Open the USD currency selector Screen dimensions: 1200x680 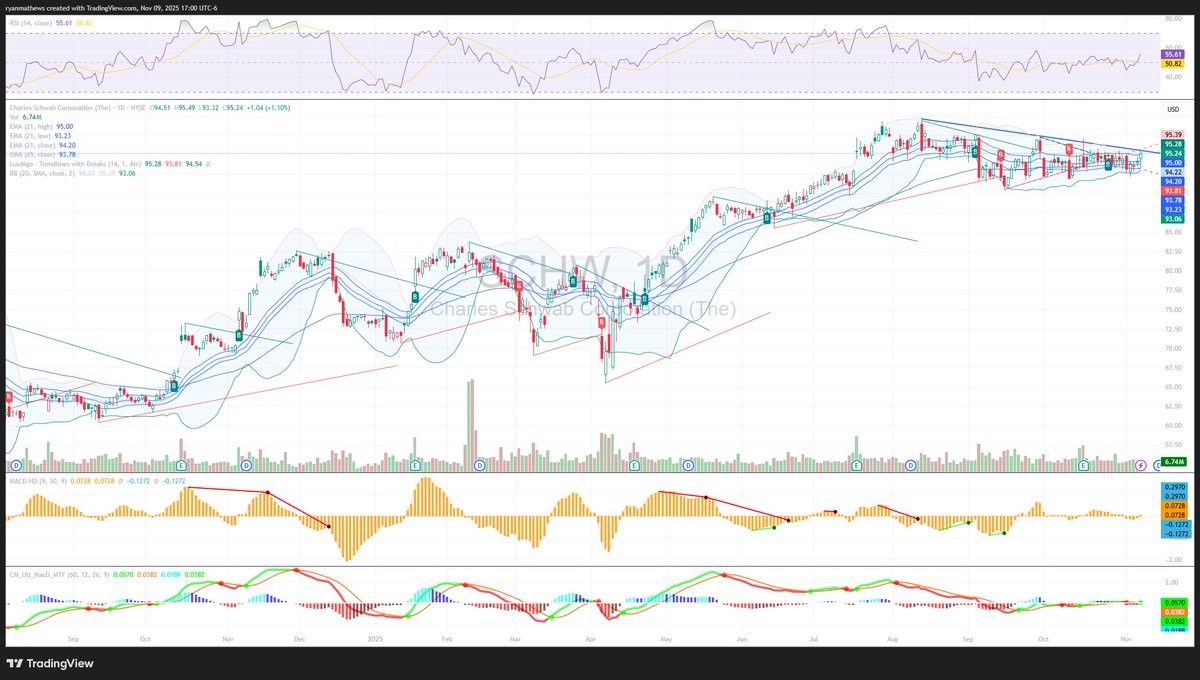point(1171,108)
